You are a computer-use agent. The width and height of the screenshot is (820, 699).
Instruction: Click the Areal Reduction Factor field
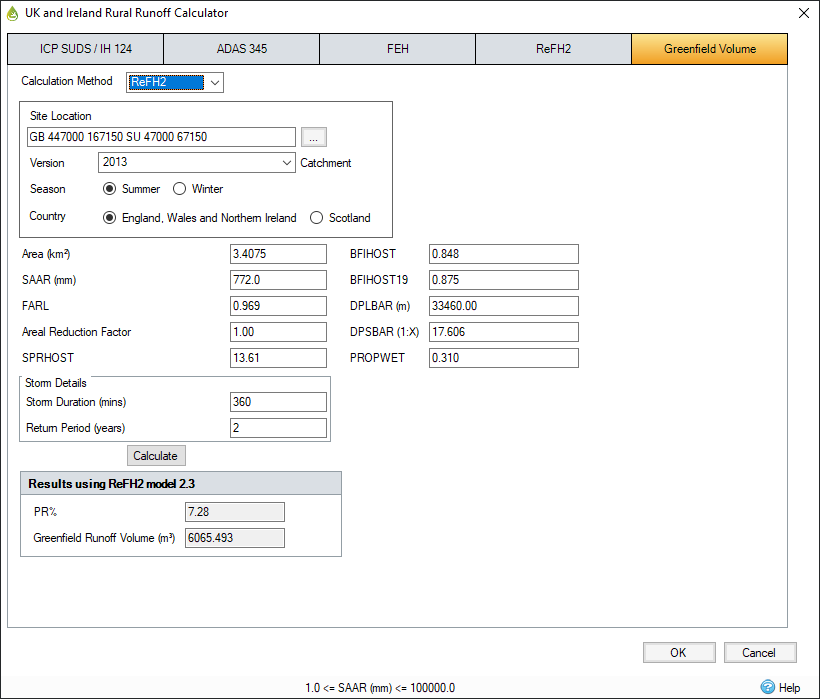click(278, 332)
